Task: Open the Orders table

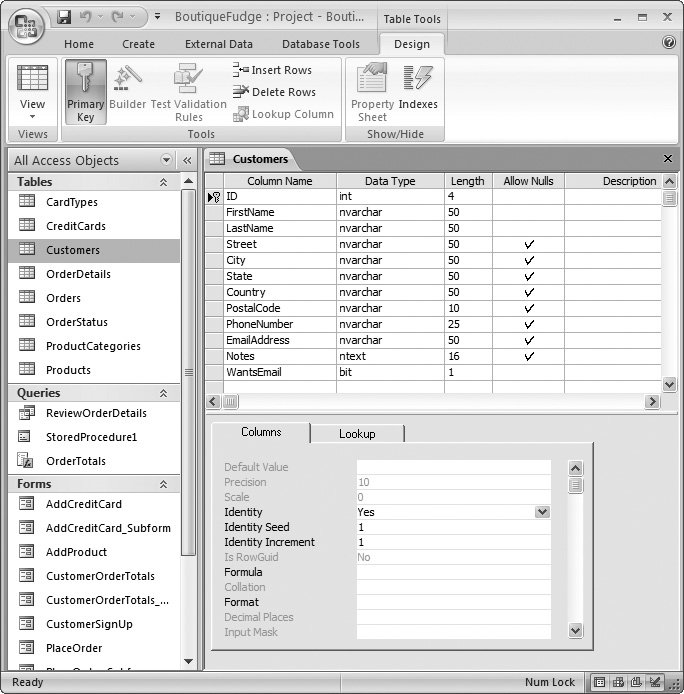Action: [63, 298]
